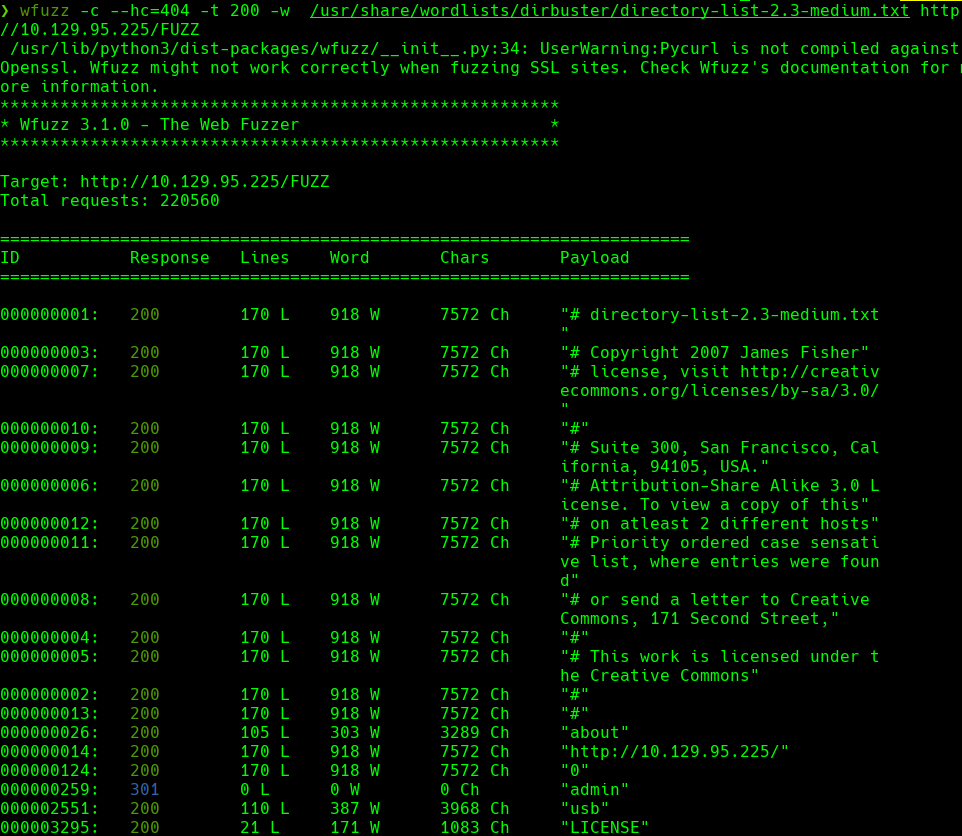Select the "admin" payload entry
Viewport: 962px width, 836px height.
pos(595,789)
